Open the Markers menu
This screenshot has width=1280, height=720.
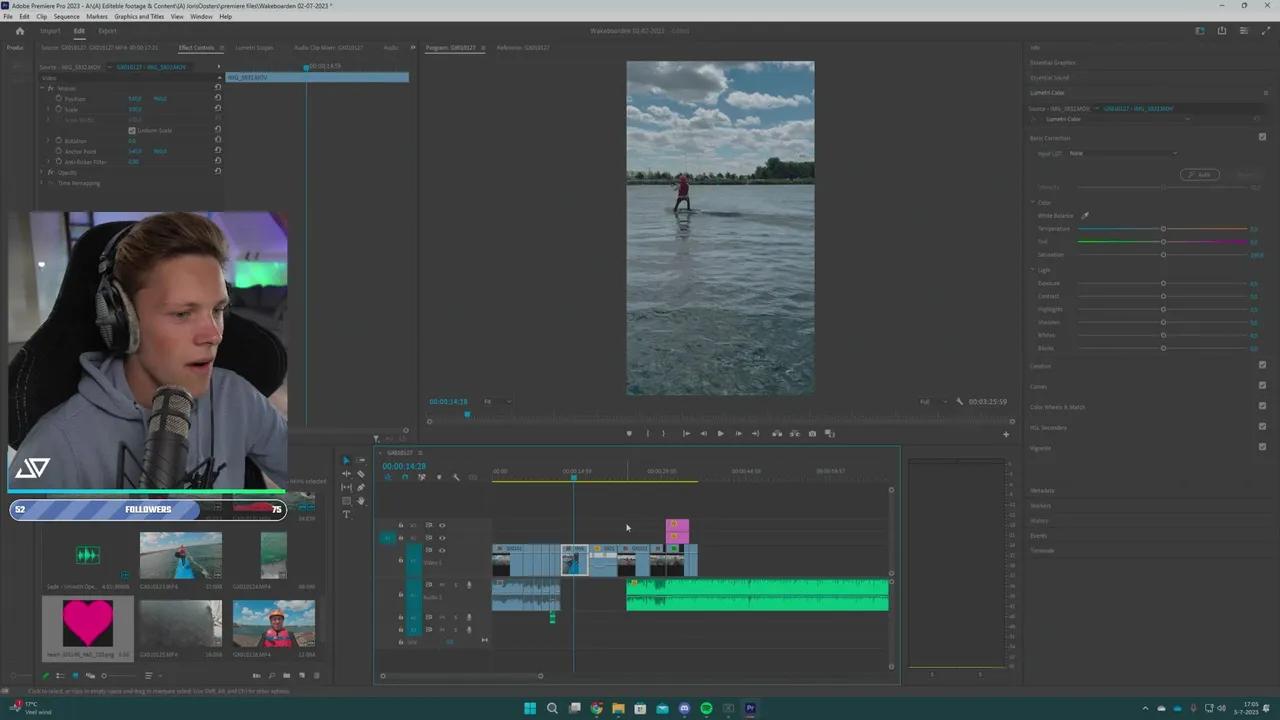pos(97,16)
